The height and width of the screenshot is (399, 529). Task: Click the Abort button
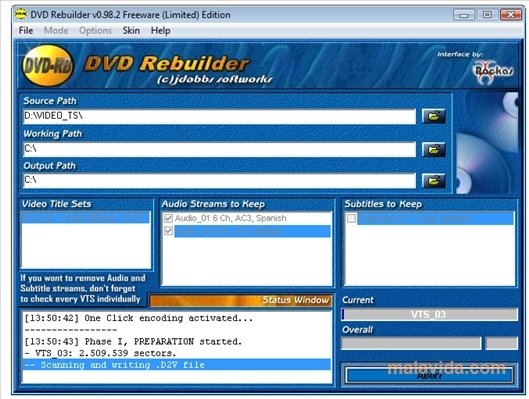pyautogui.click(x=429, y=375)
